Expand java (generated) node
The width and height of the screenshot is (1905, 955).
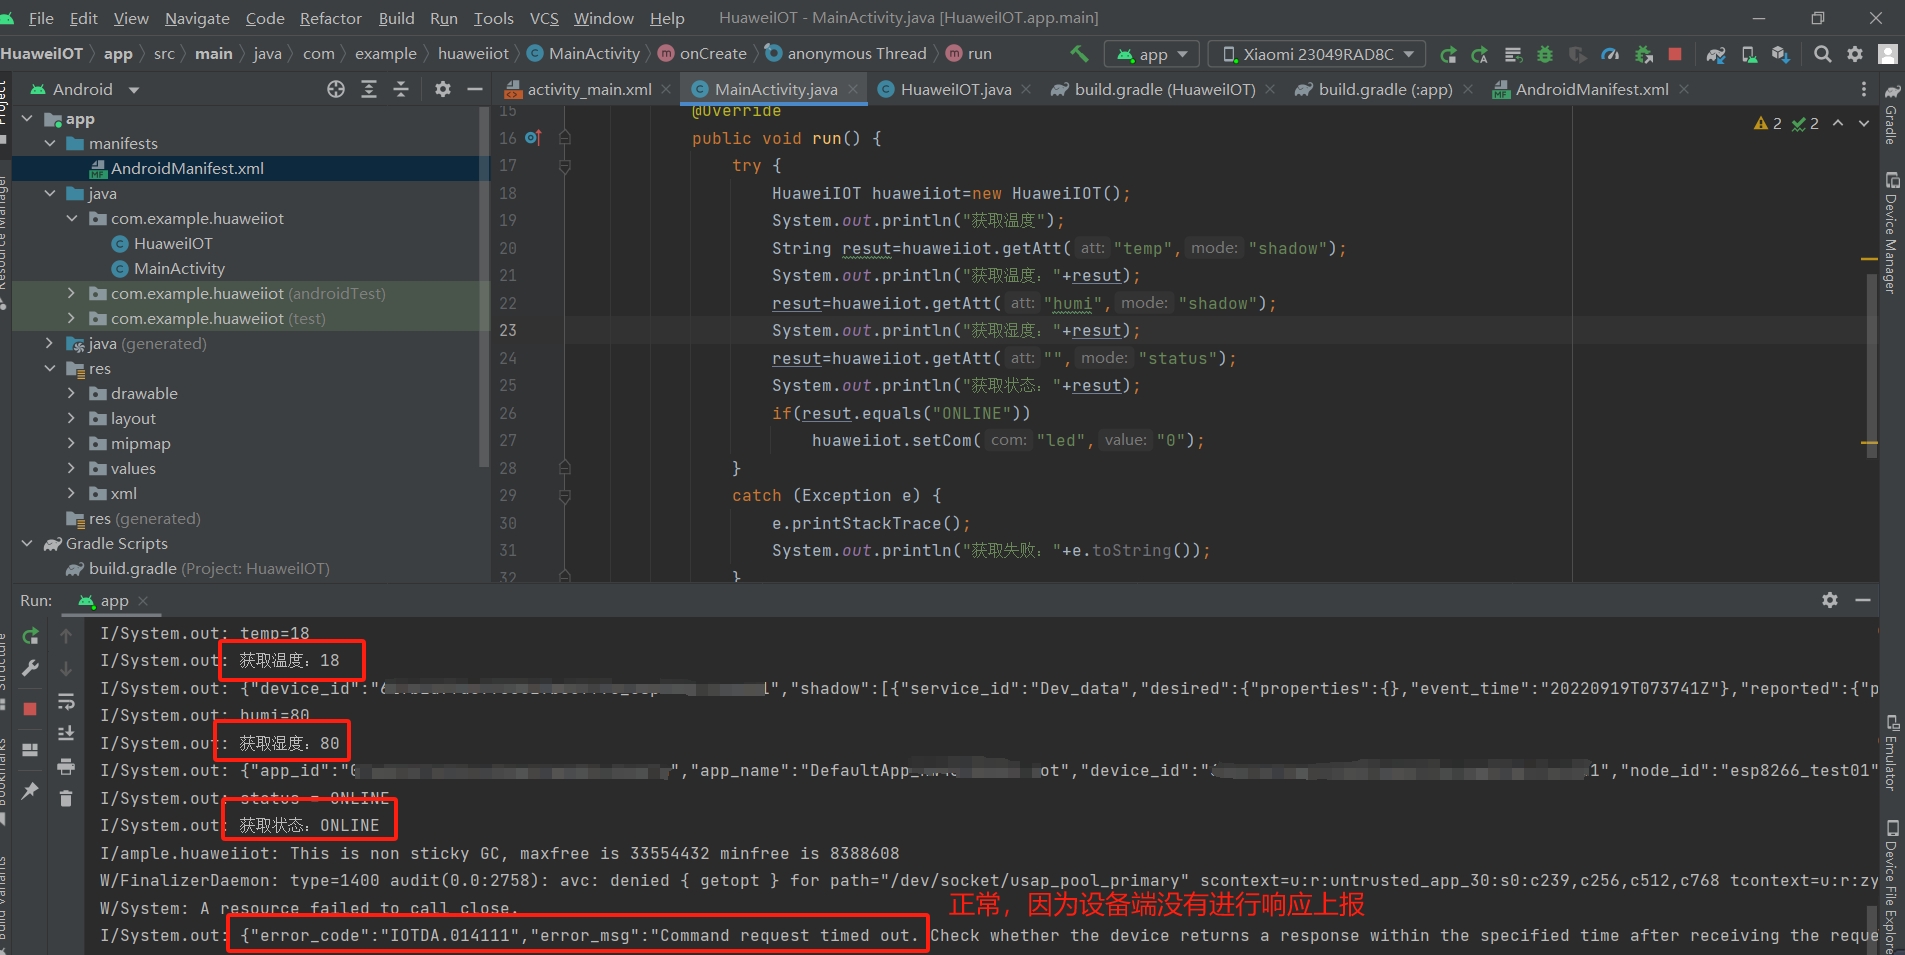tap(50, 343)
